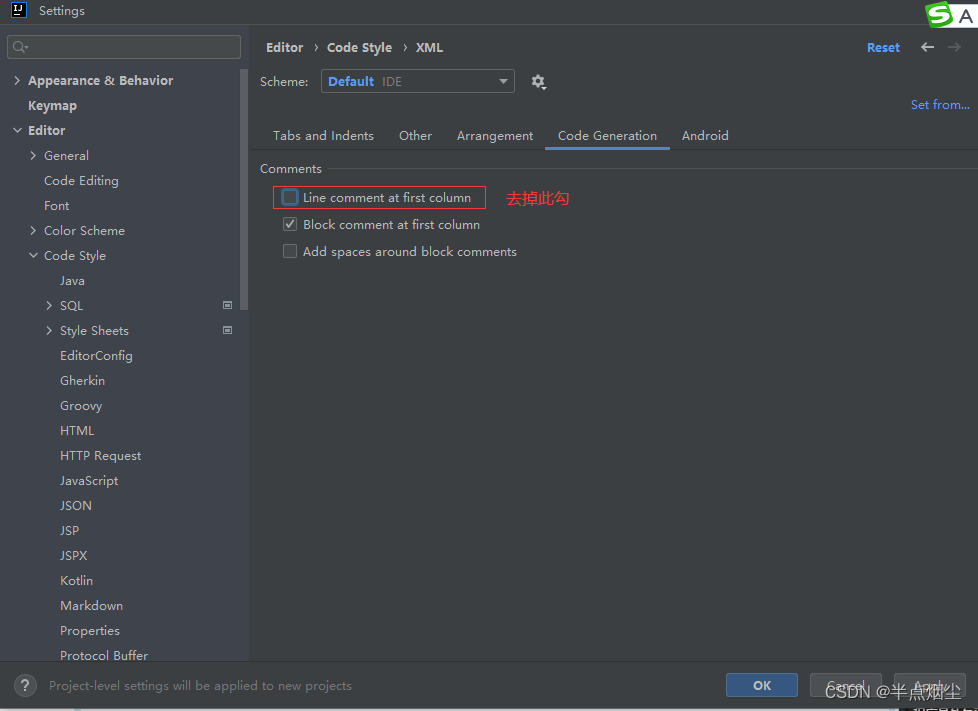This screenshot has width=978, height=711.
Task: Select Keymap in settings tree
Action: pyautogui.click(x=52, y=105)
